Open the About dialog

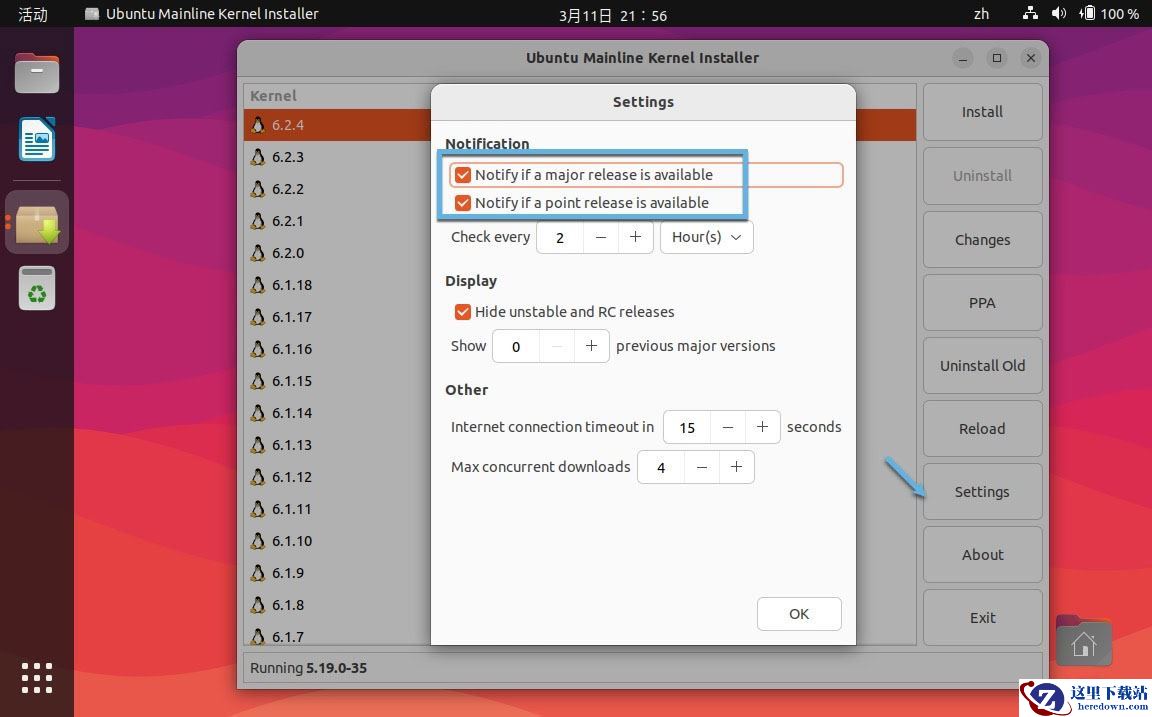982,555
